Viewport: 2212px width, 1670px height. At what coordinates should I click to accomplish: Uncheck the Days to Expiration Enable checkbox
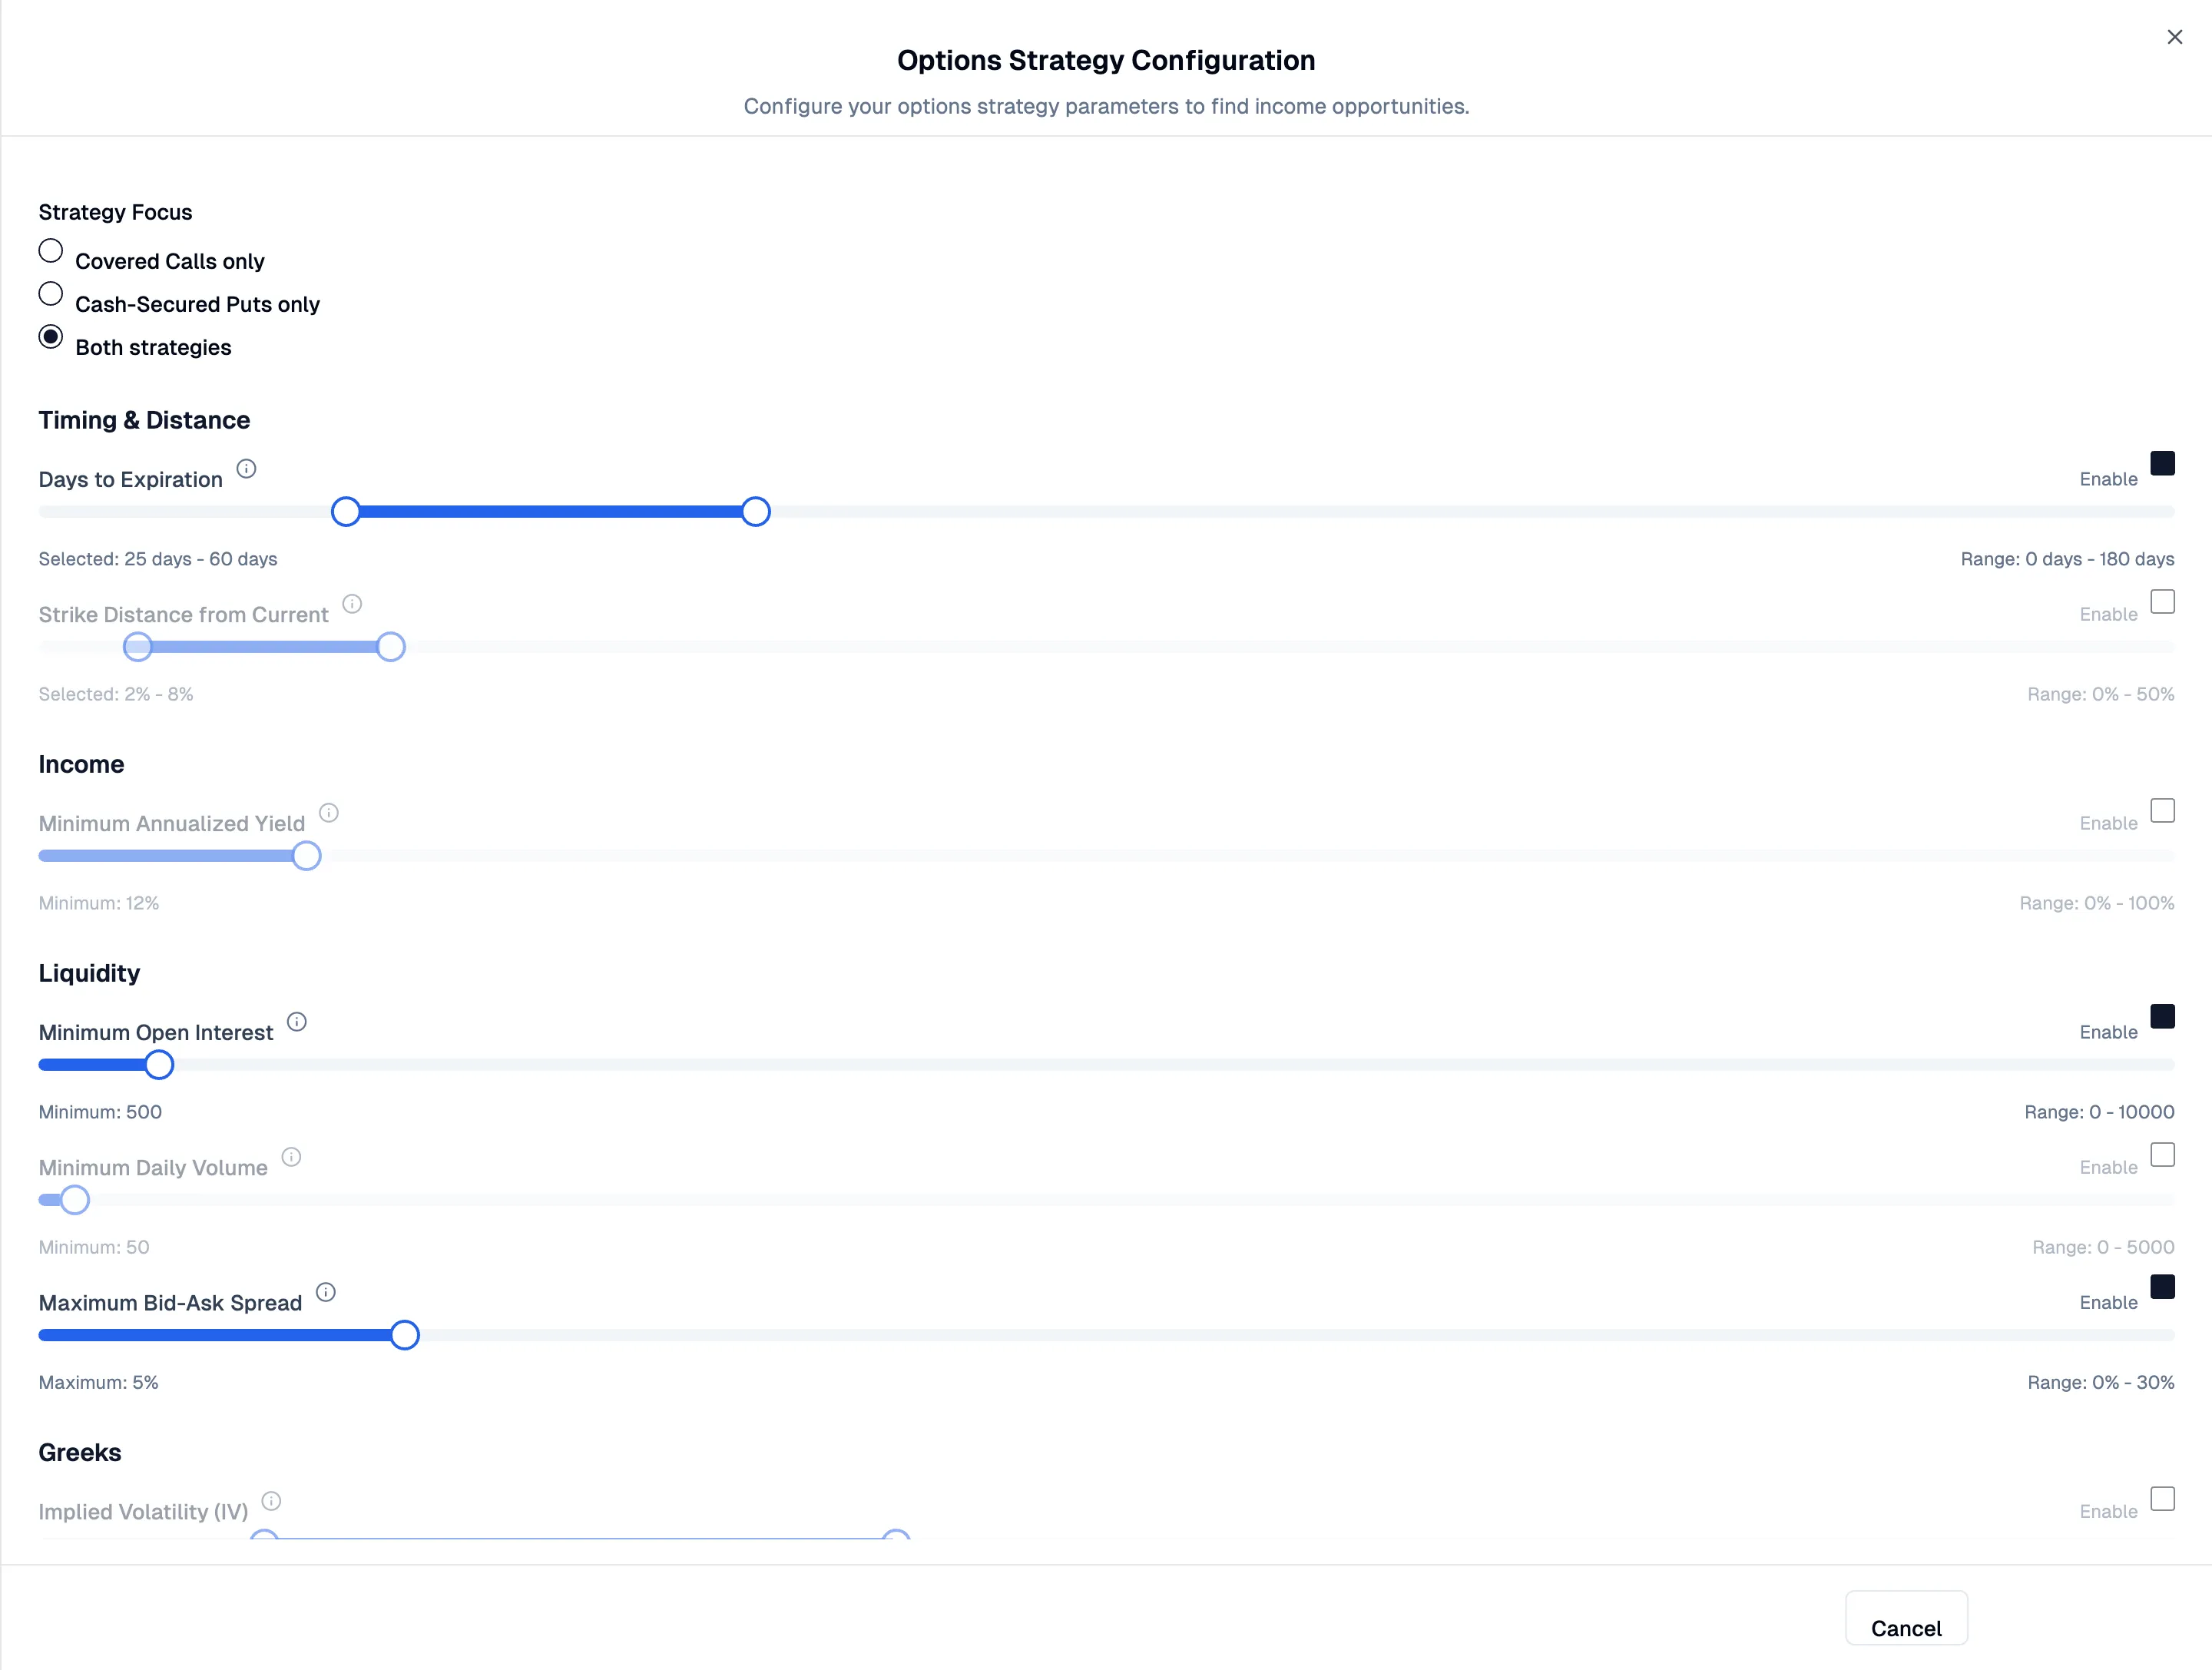tap(2162, 463)
